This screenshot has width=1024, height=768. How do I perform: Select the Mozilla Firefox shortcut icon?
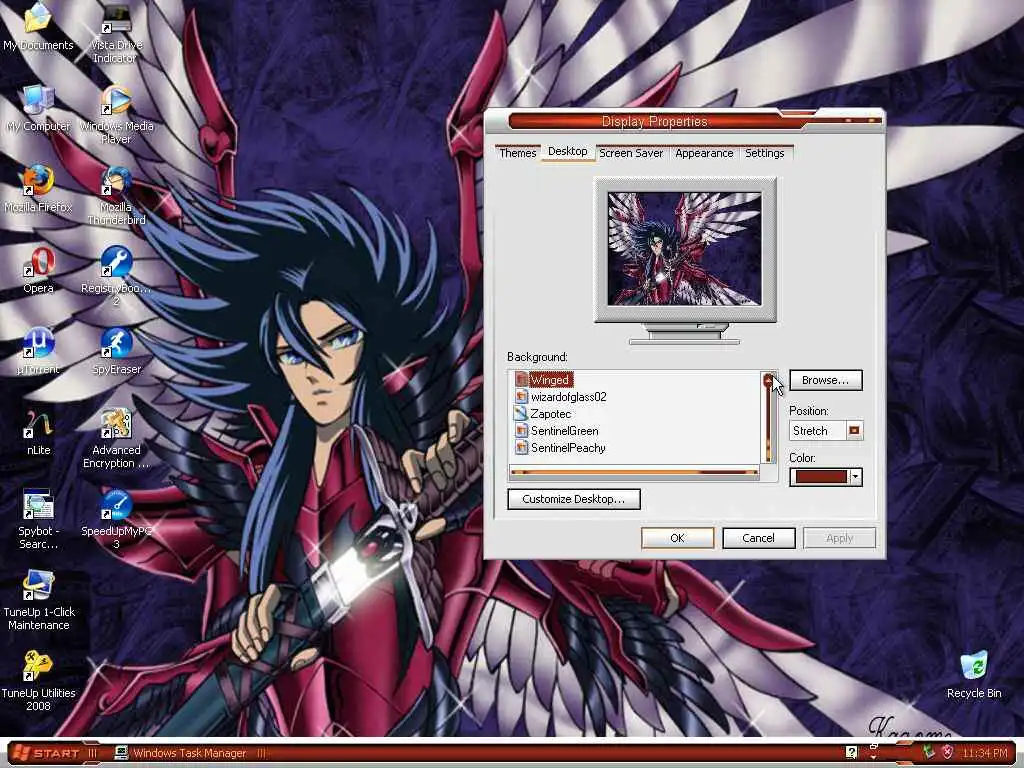[x=38, y=189]
